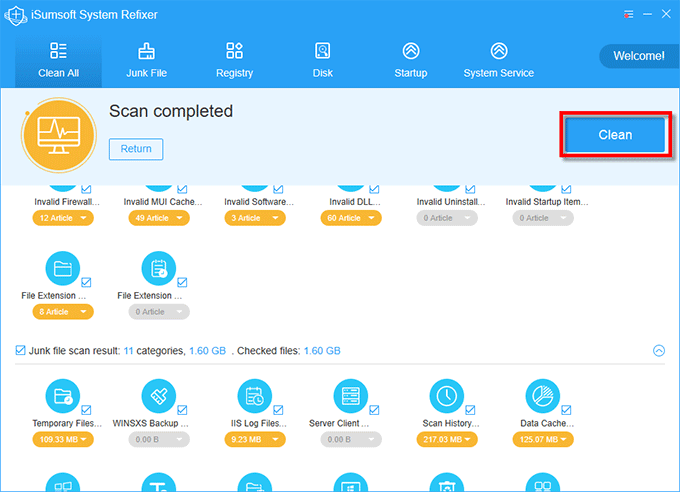Expand the 109.33 MB dropdown
The image size is (680, 492).
point(63,439)
